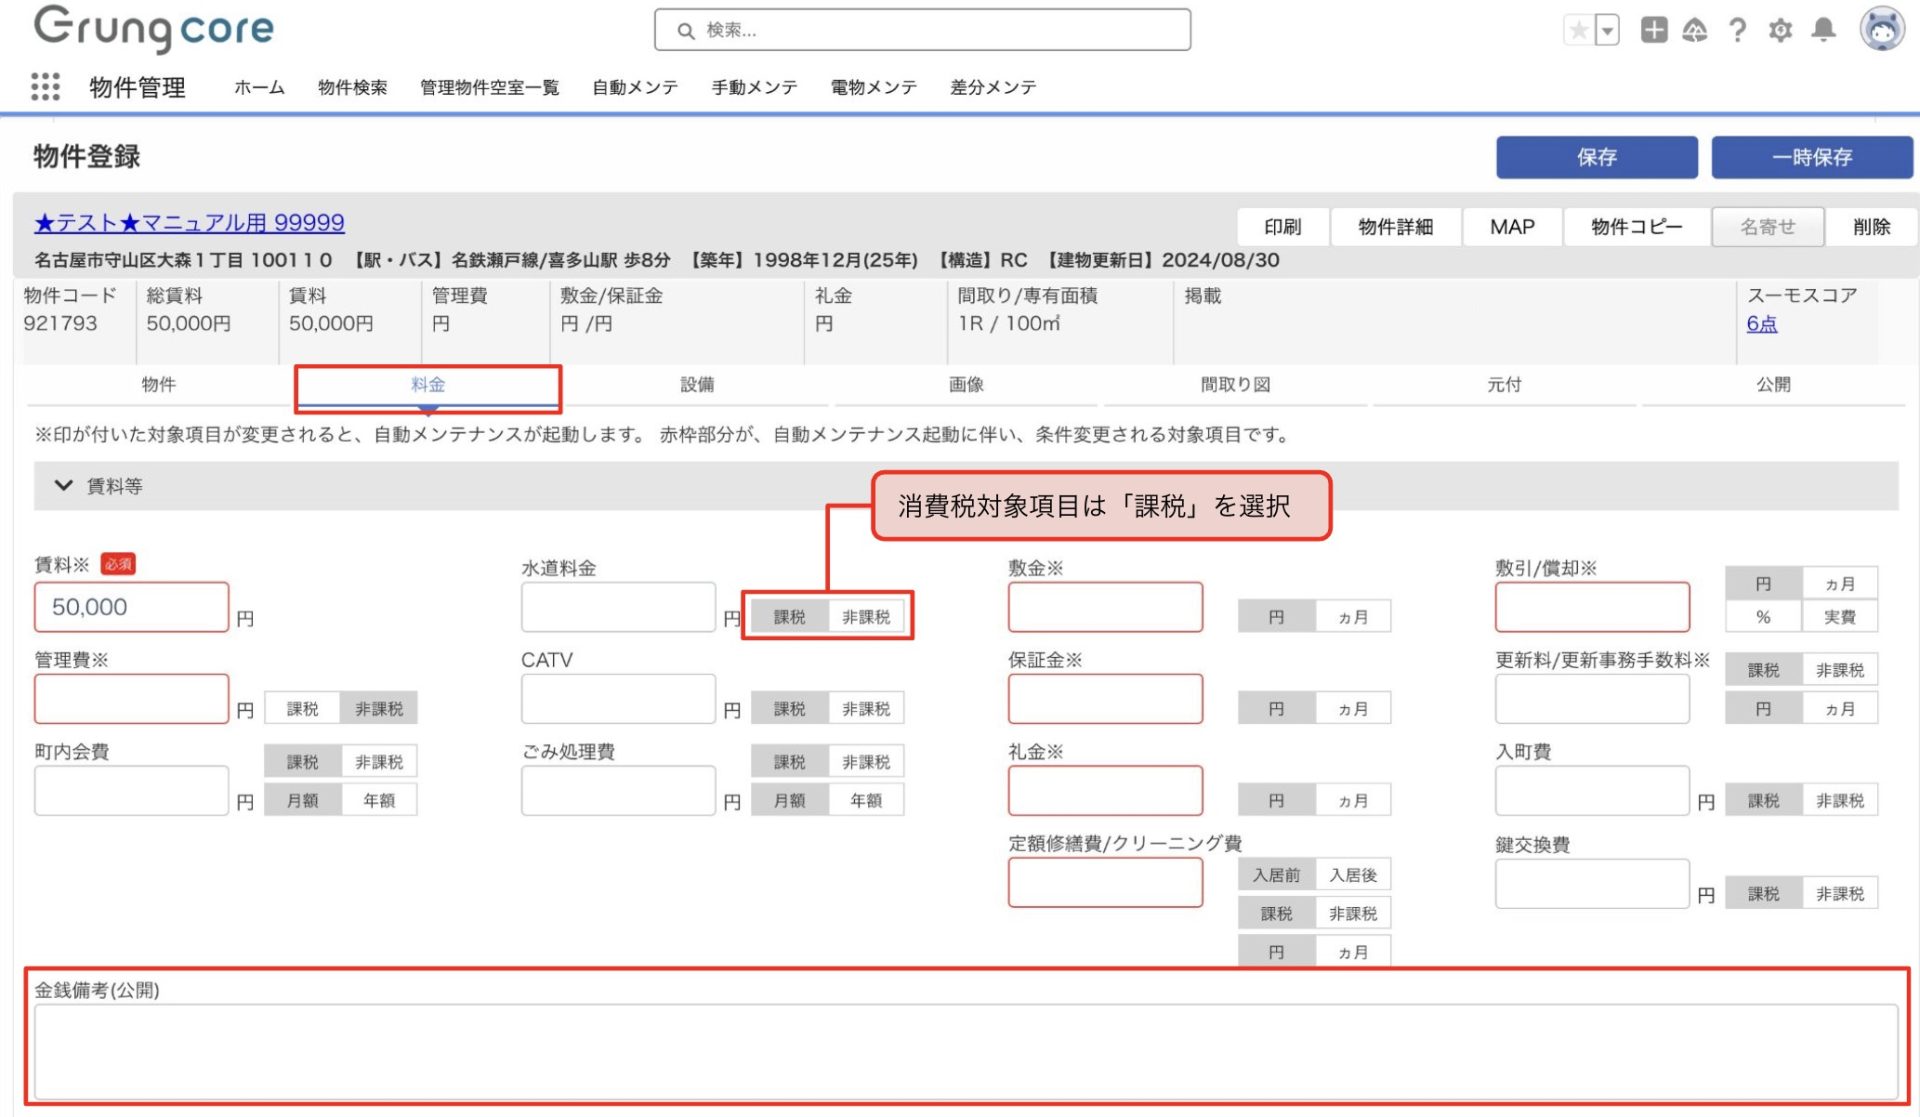Choose 入居後 for 定額修繕費/クリーニング費
Image resolution: width=1920 pixels, height=1117 pixels.
point(1353,875)
